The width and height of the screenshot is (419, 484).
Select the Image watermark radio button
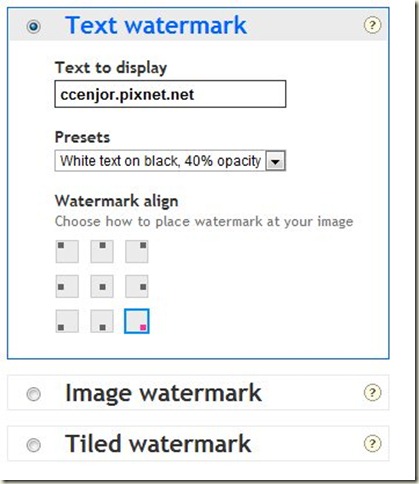point(34,394)
